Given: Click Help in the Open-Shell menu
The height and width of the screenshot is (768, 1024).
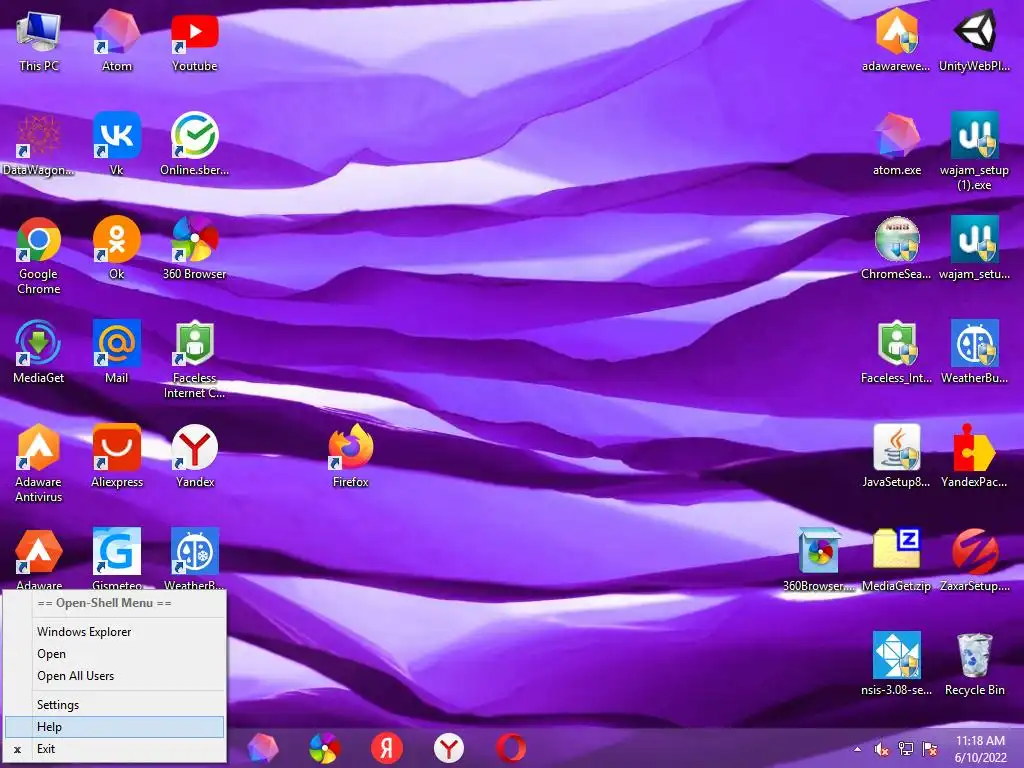Looking at the screenshot, I should coord(114,727).
